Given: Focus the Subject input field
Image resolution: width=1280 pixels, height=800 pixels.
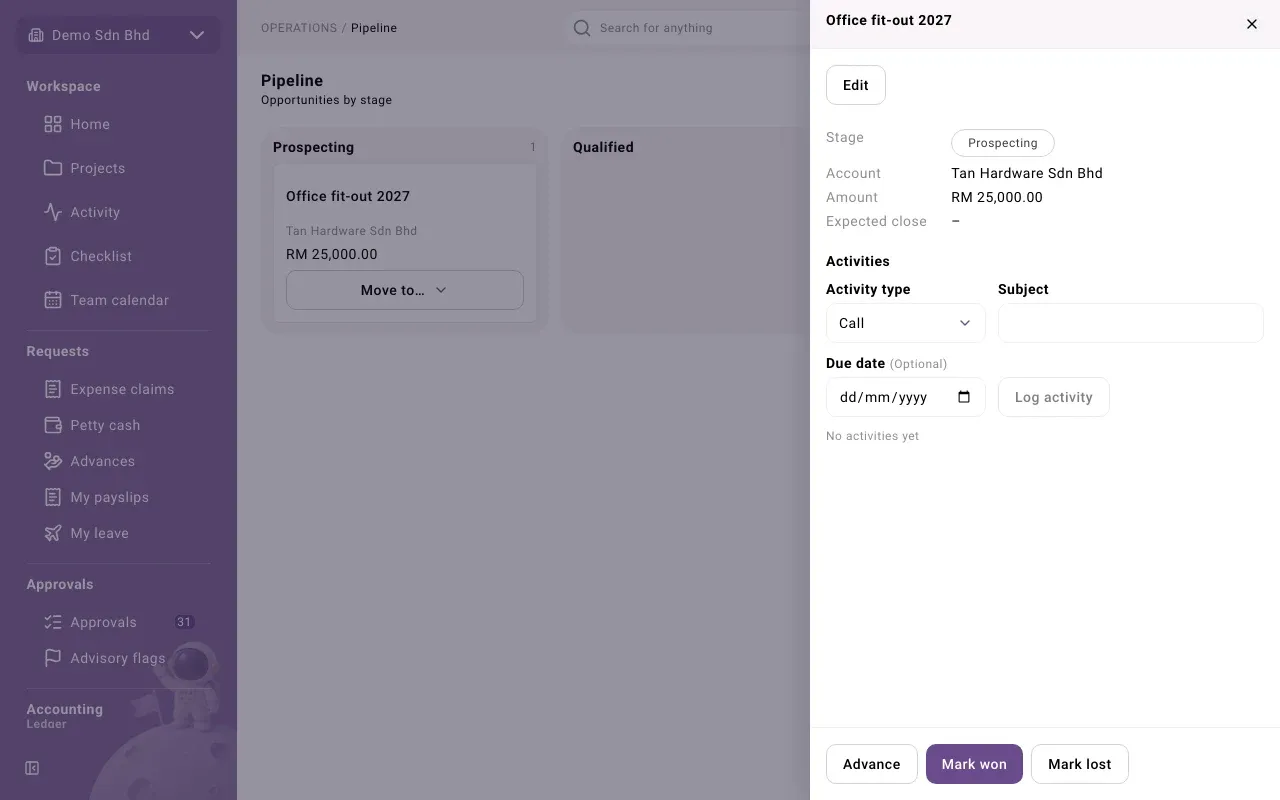Looking at the screenshot, I should pos(1131,323).
